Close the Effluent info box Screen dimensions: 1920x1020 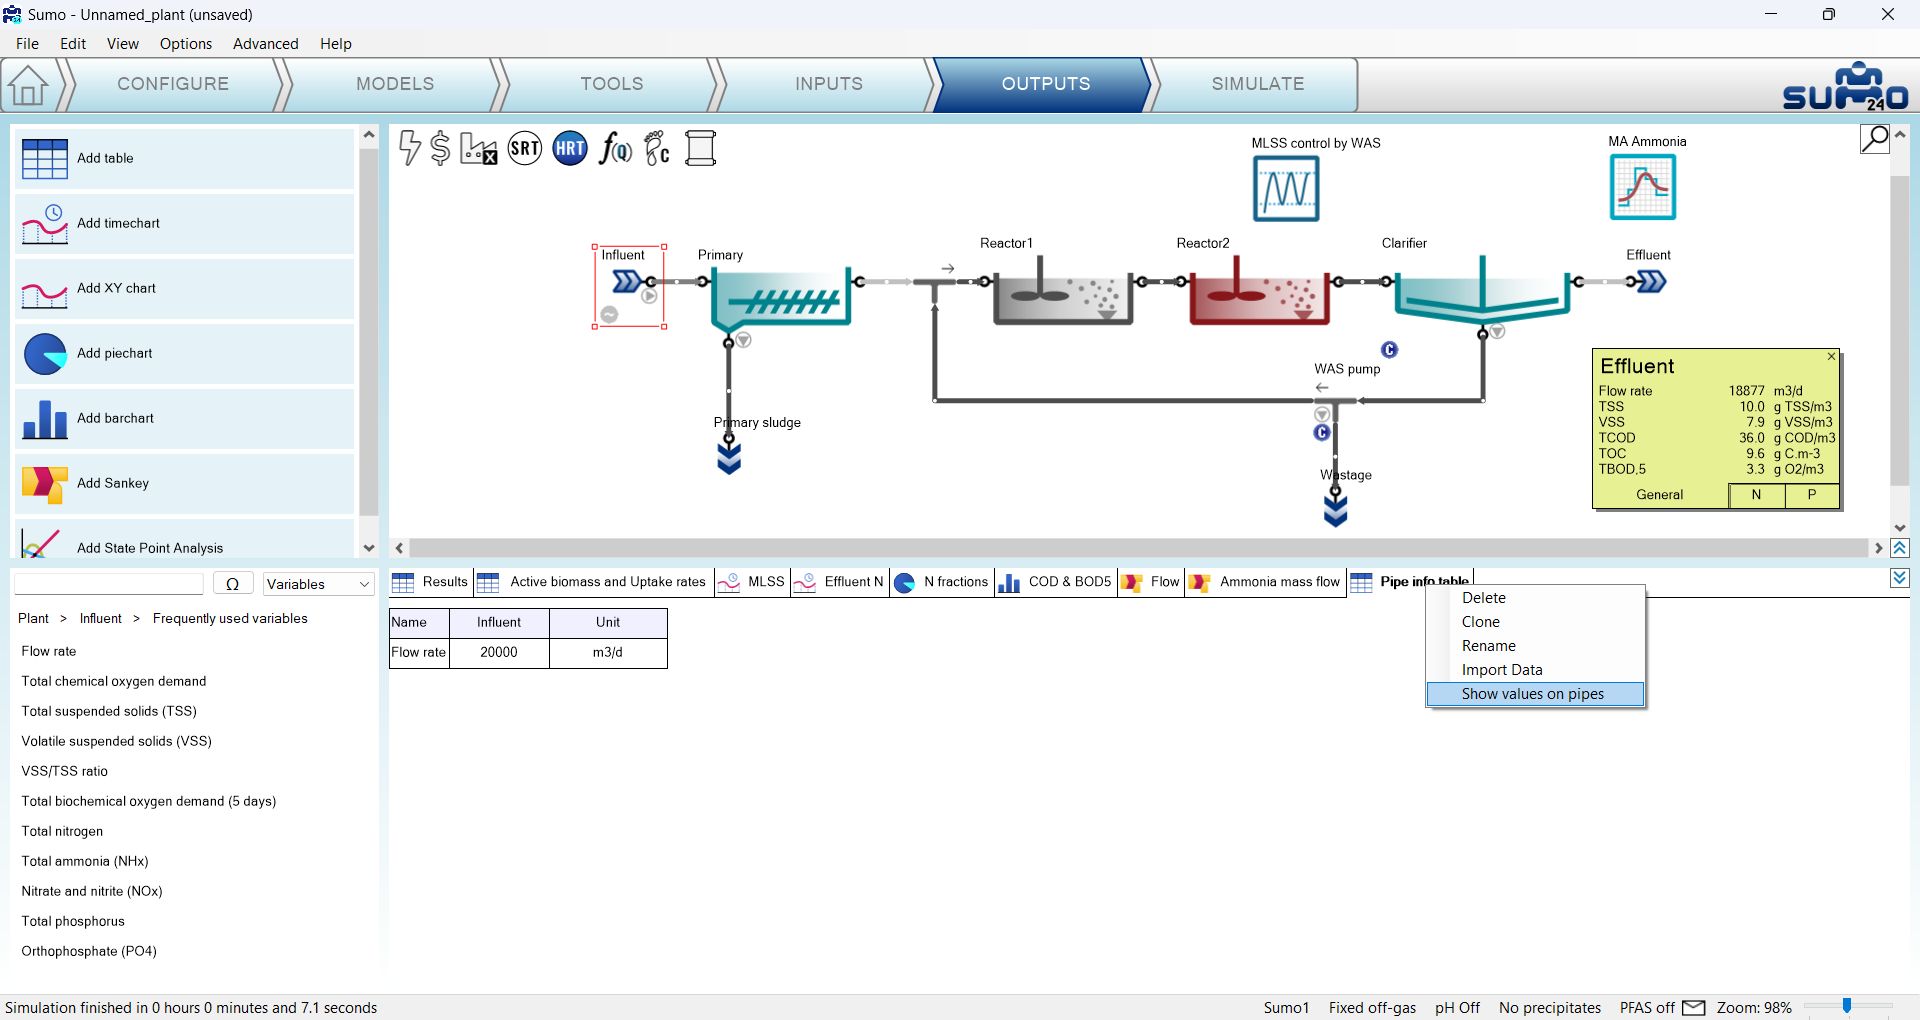point(1831,357)
